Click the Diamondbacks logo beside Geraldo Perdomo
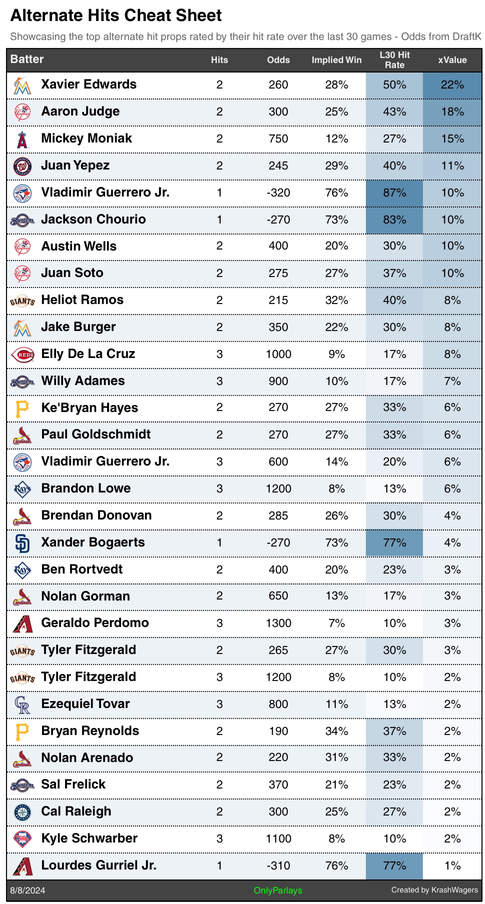This screenshot has height=904, width=485. [x=22, y=624]
